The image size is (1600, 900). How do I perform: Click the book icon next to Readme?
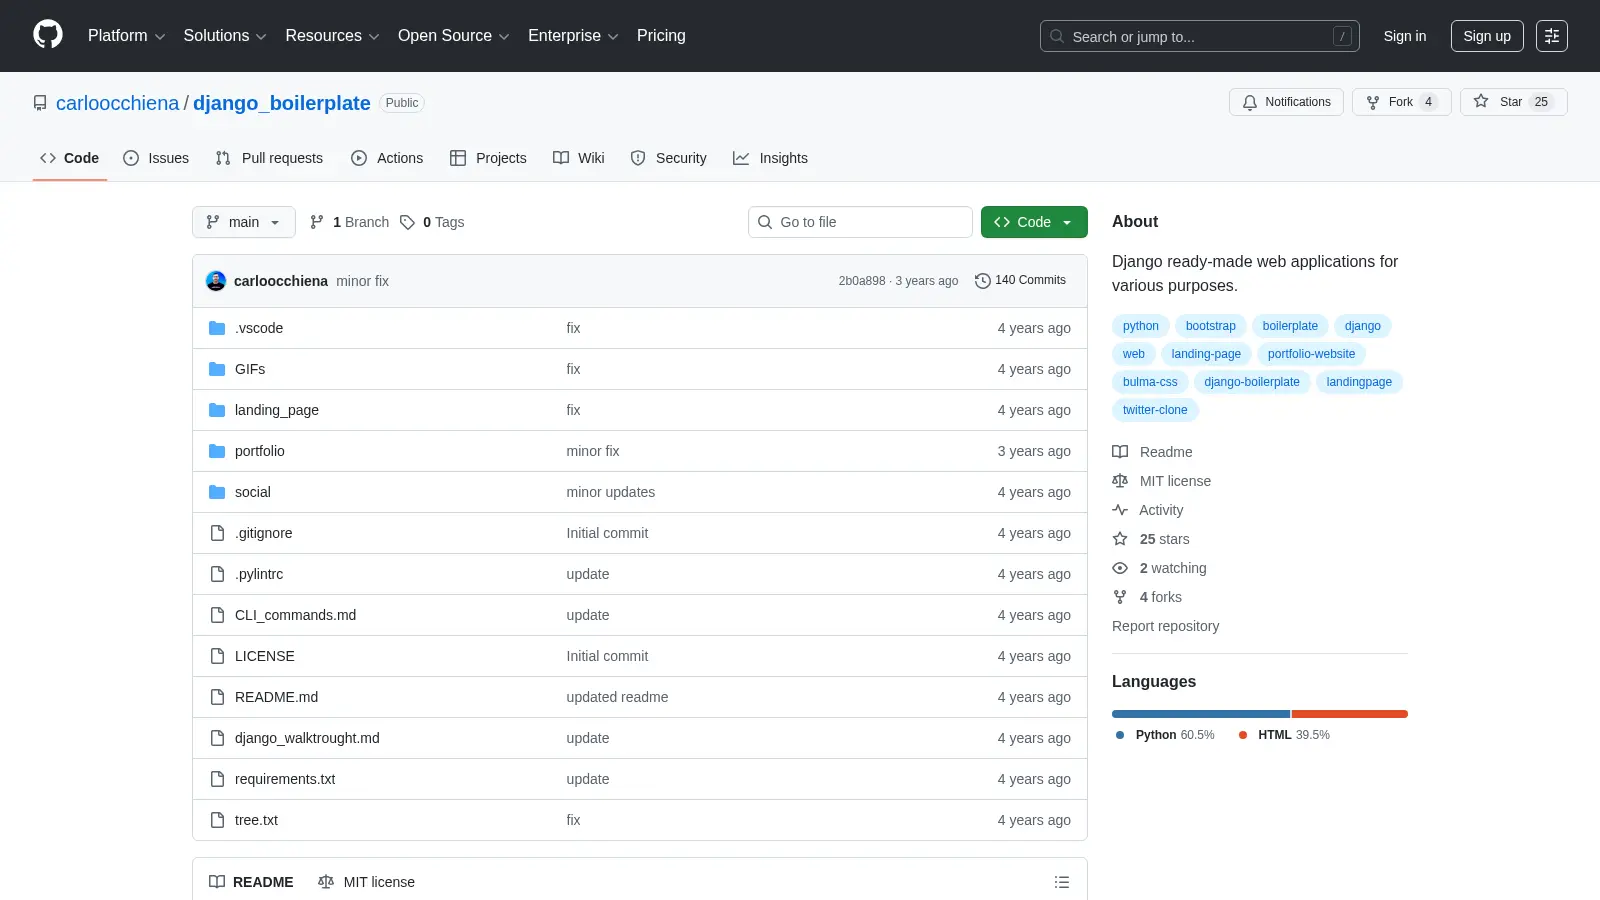pos(1120,452)
